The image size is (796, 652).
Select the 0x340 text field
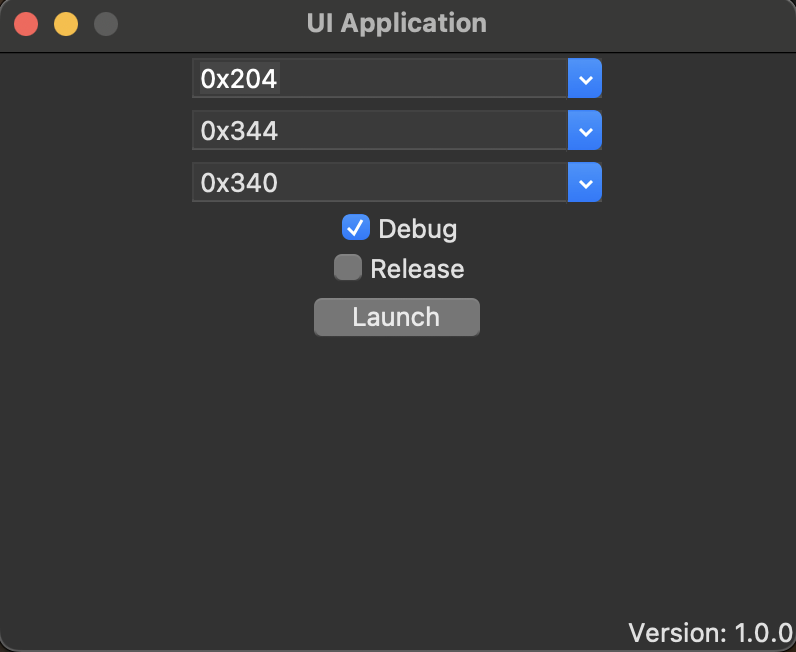[380, 182]
